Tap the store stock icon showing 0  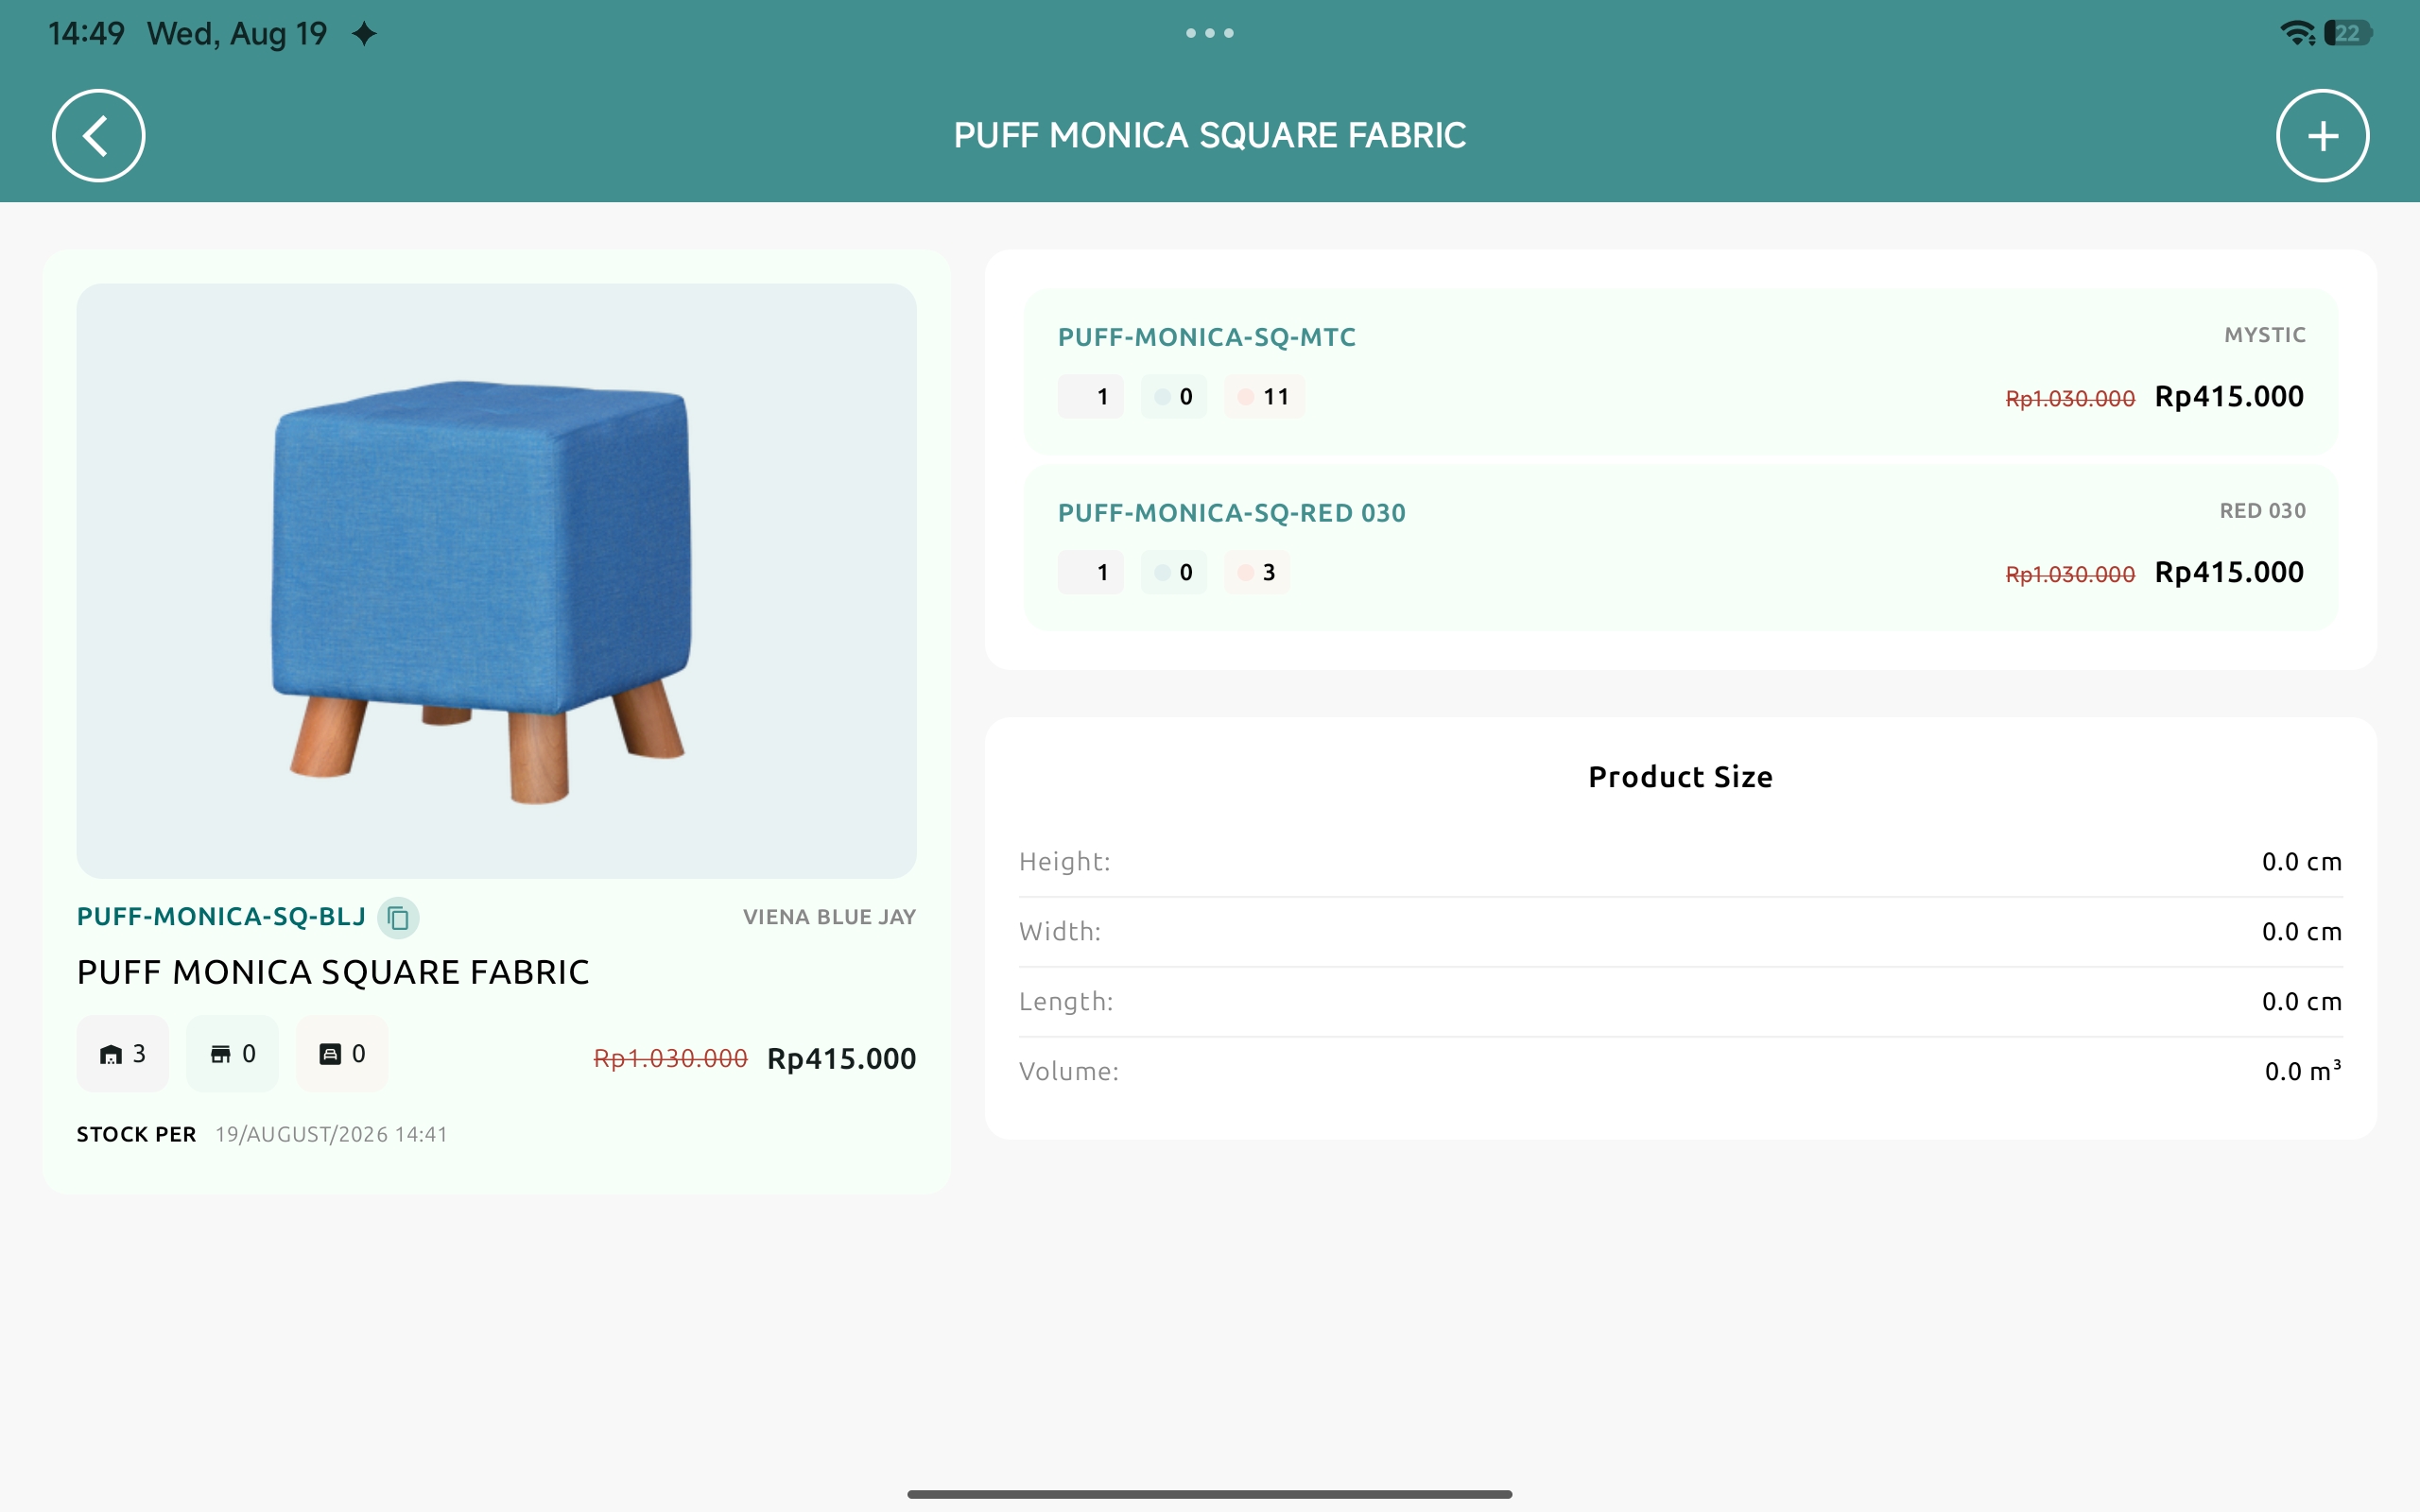pos(232,1053)
